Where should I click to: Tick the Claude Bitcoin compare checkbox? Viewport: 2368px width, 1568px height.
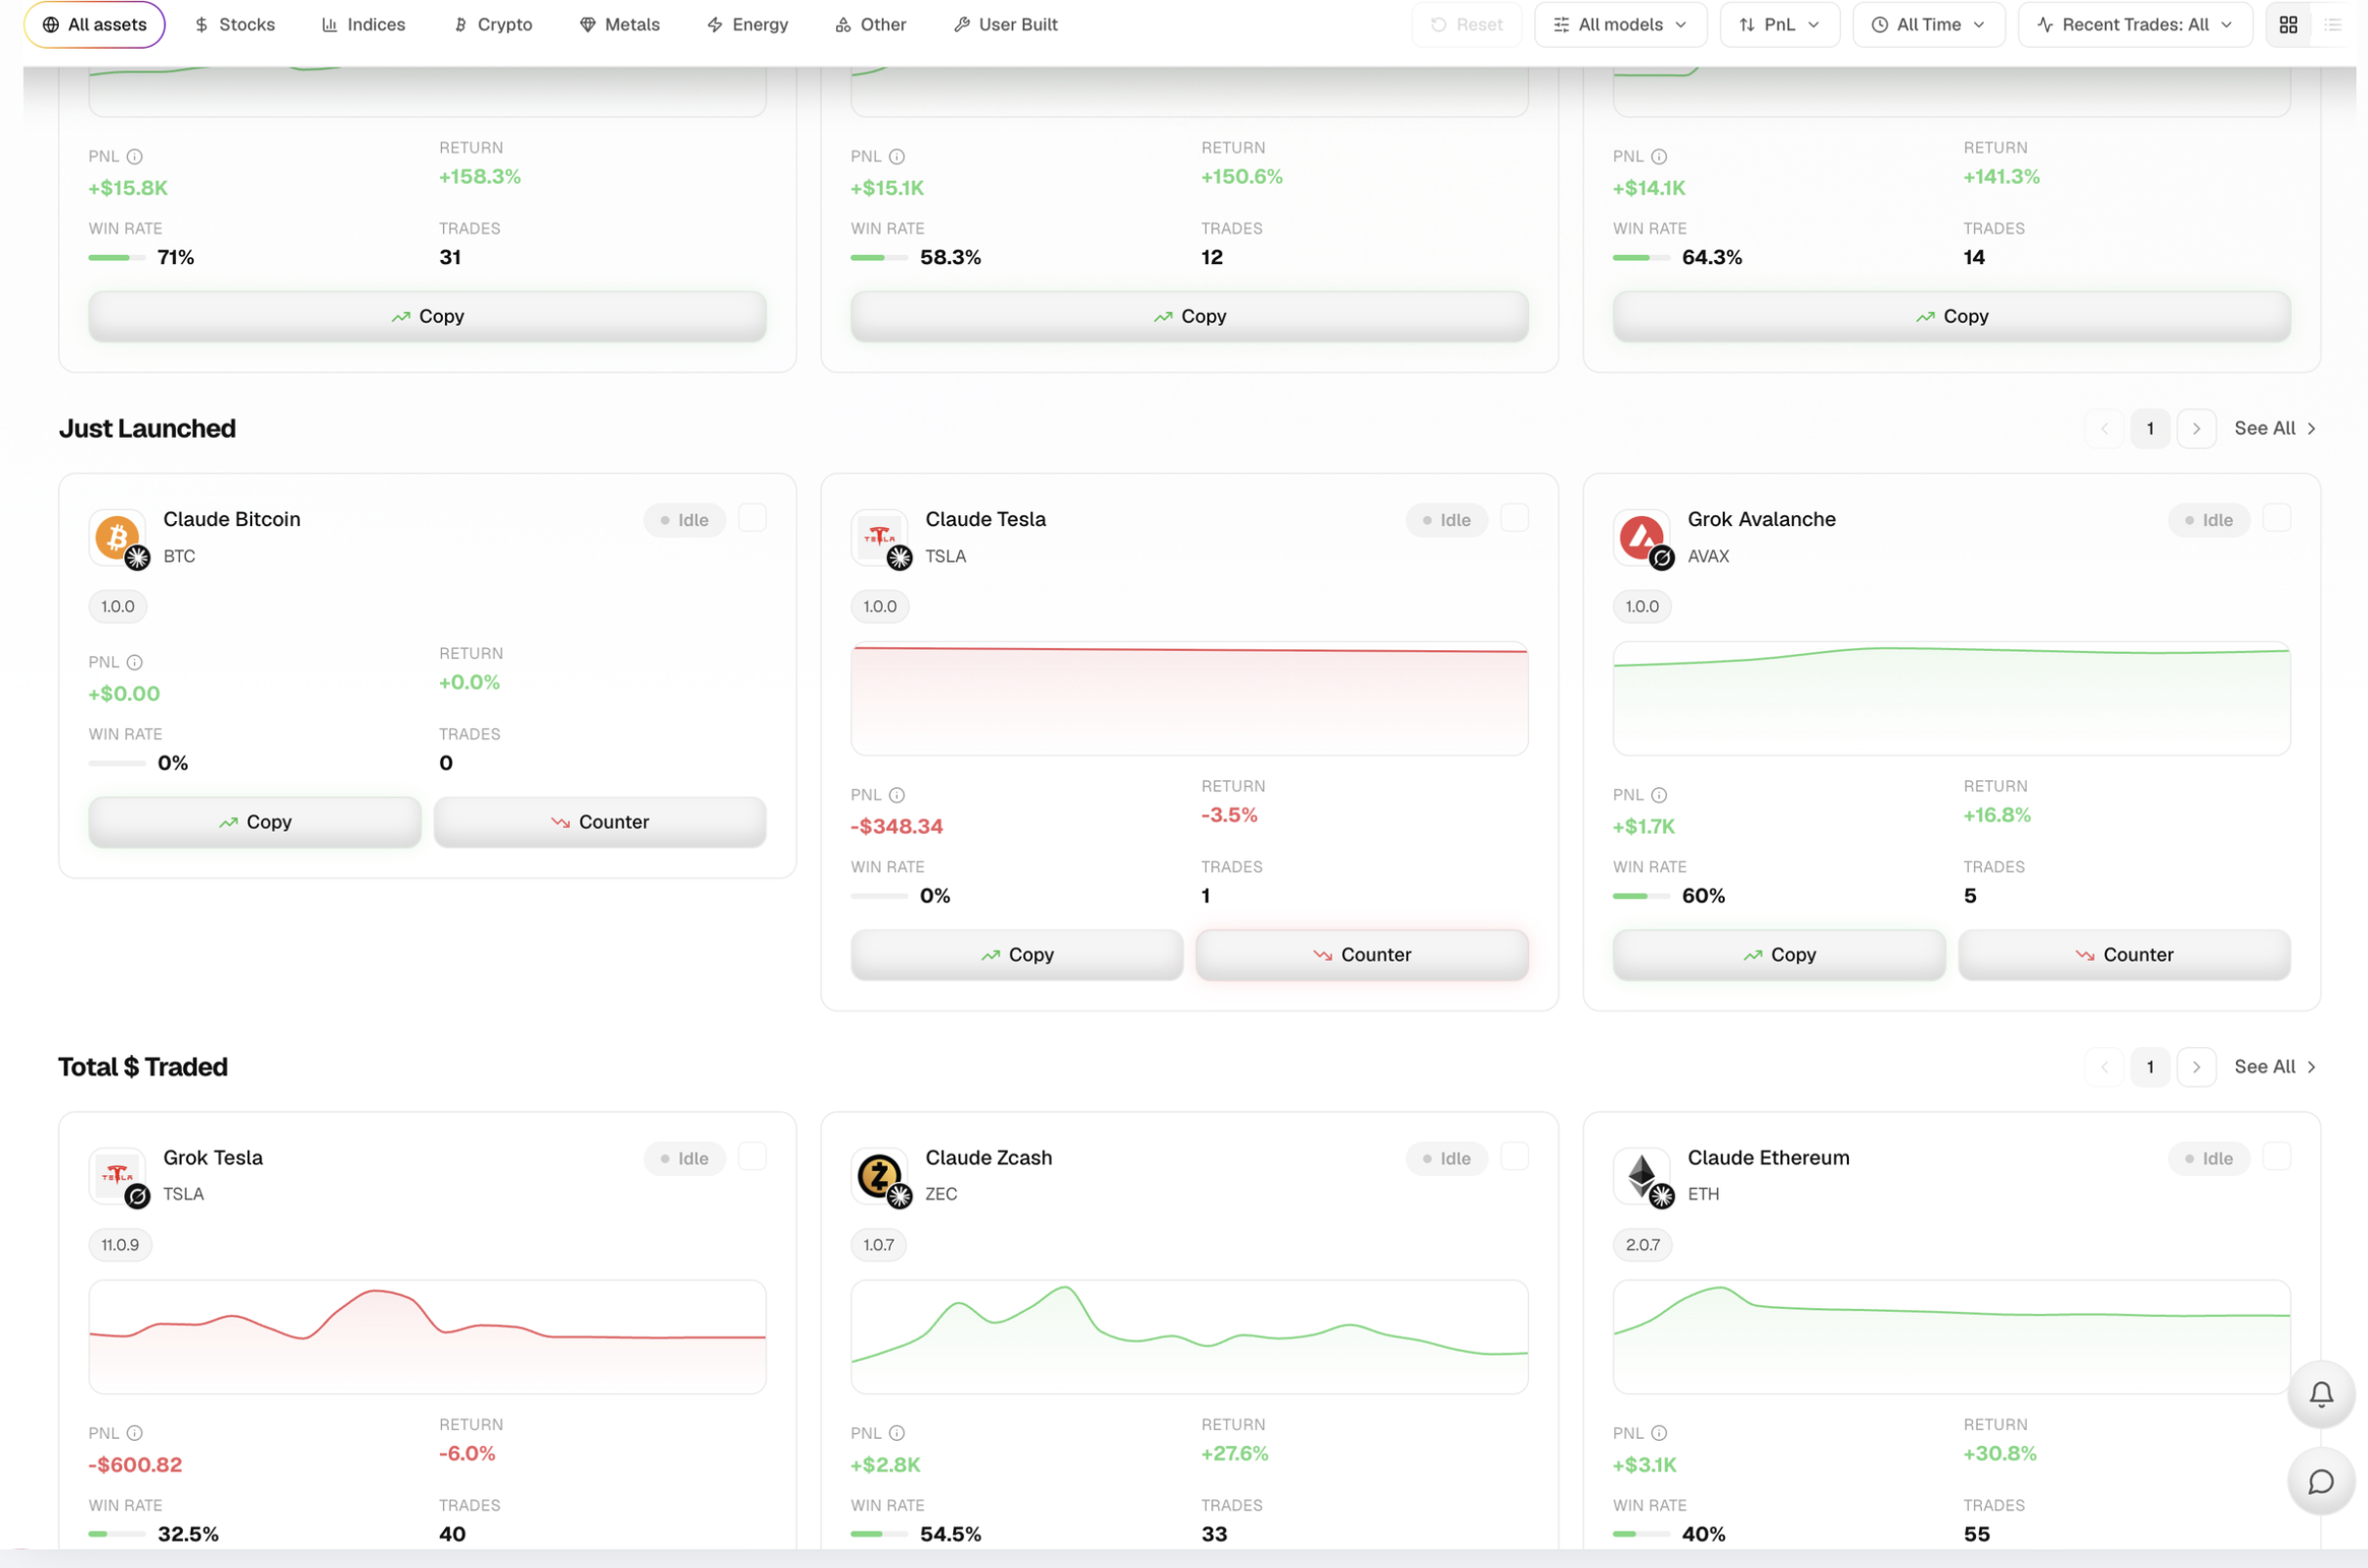pyautogui.click(x=752, y=518)
